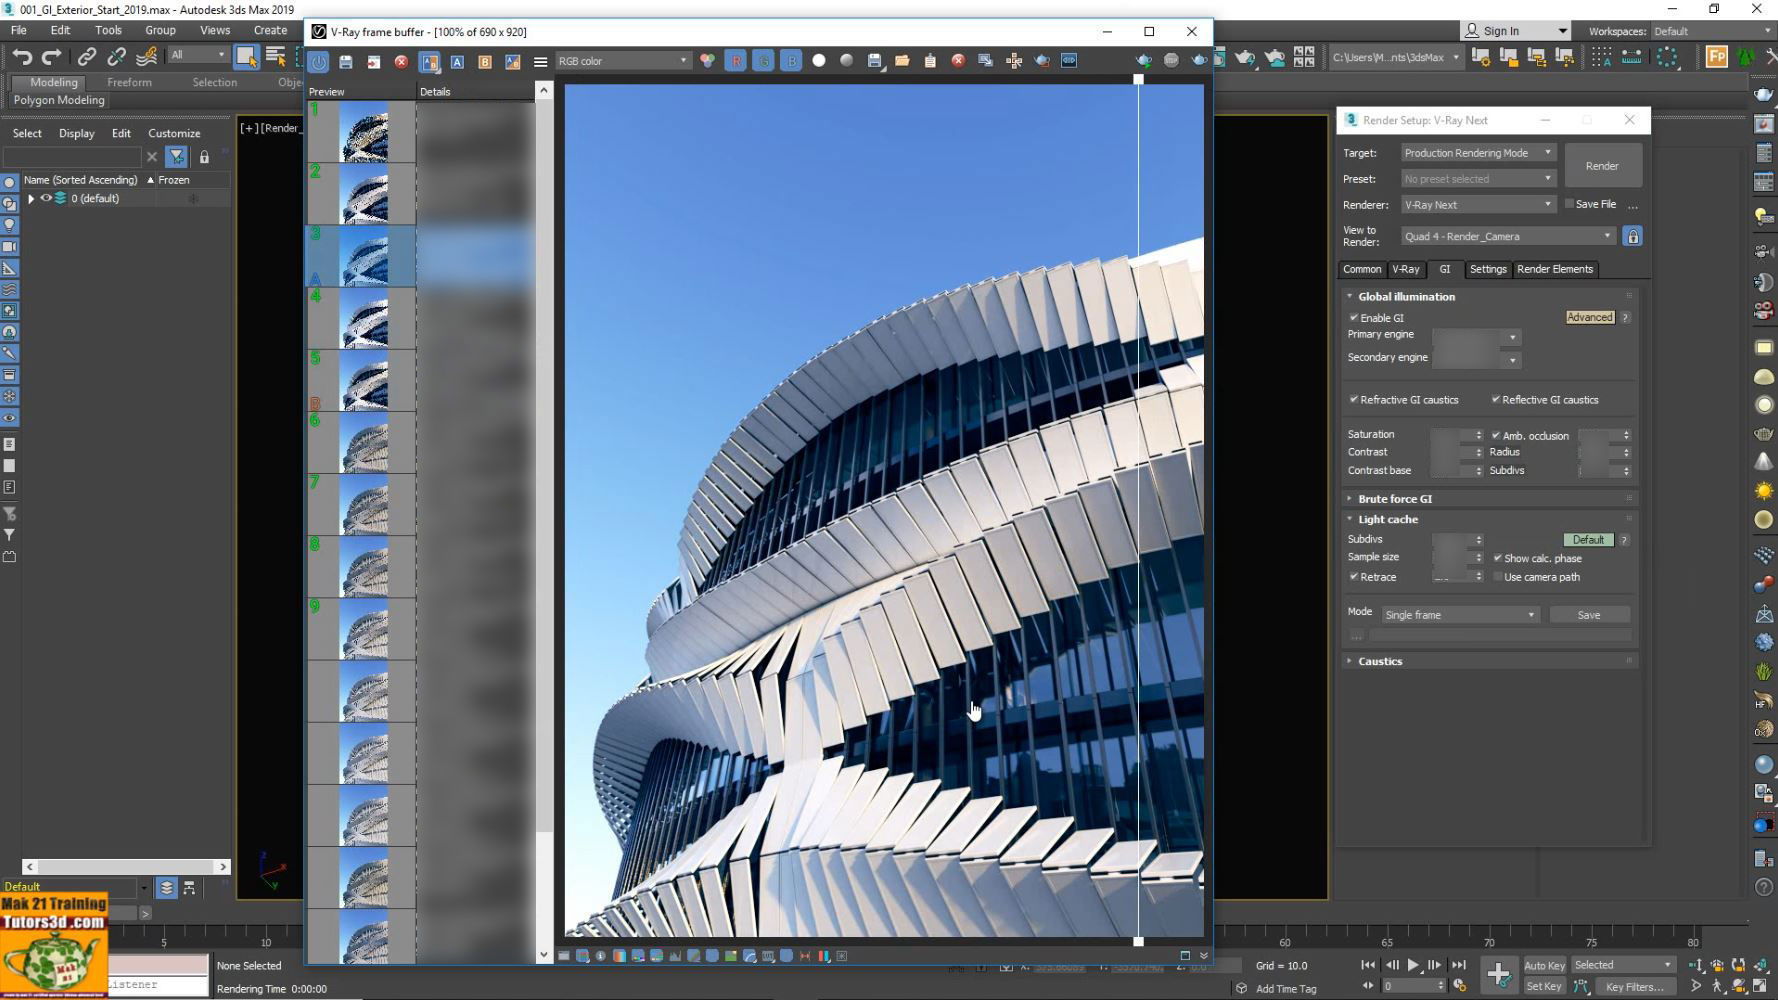Switch to the Render Elements tab
This screenshot has width=1778, height=1000.
tap(1554, 269)
